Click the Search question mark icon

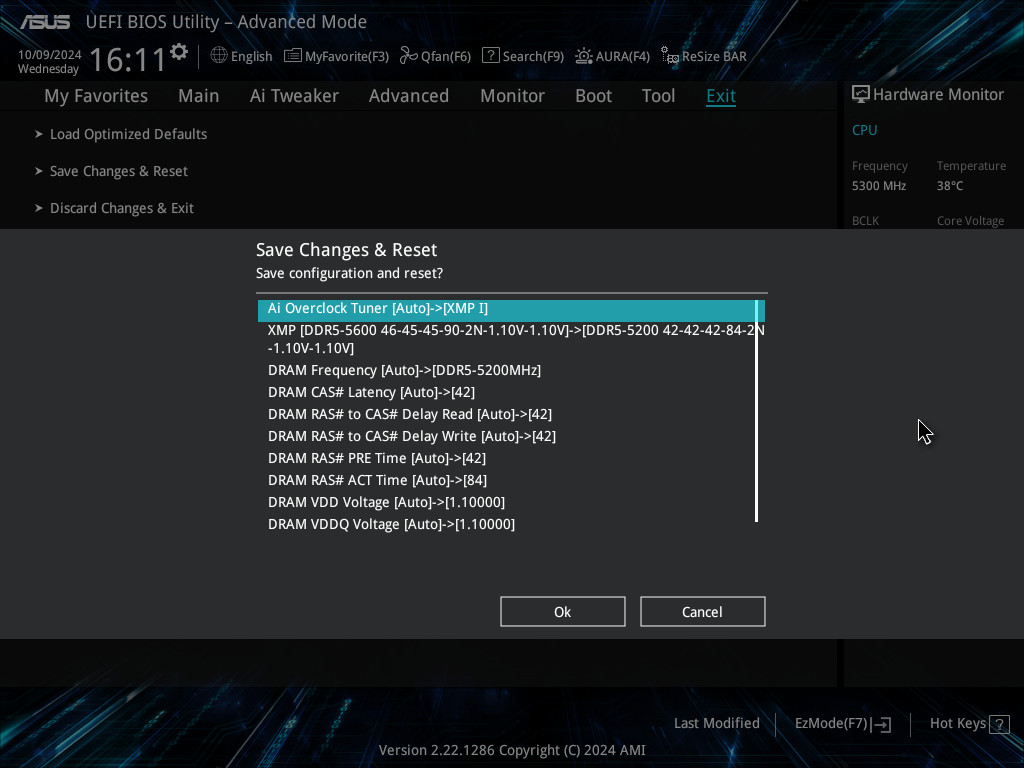coord(490,56)
